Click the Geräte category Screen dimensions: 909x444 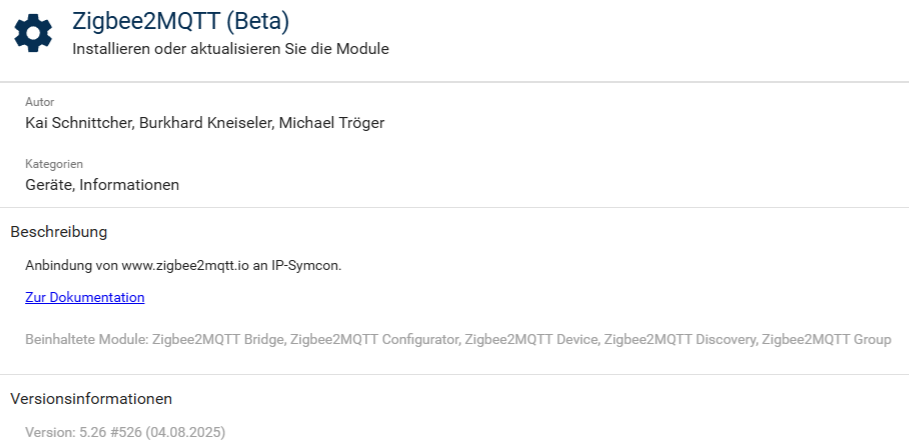click(48, 184)
